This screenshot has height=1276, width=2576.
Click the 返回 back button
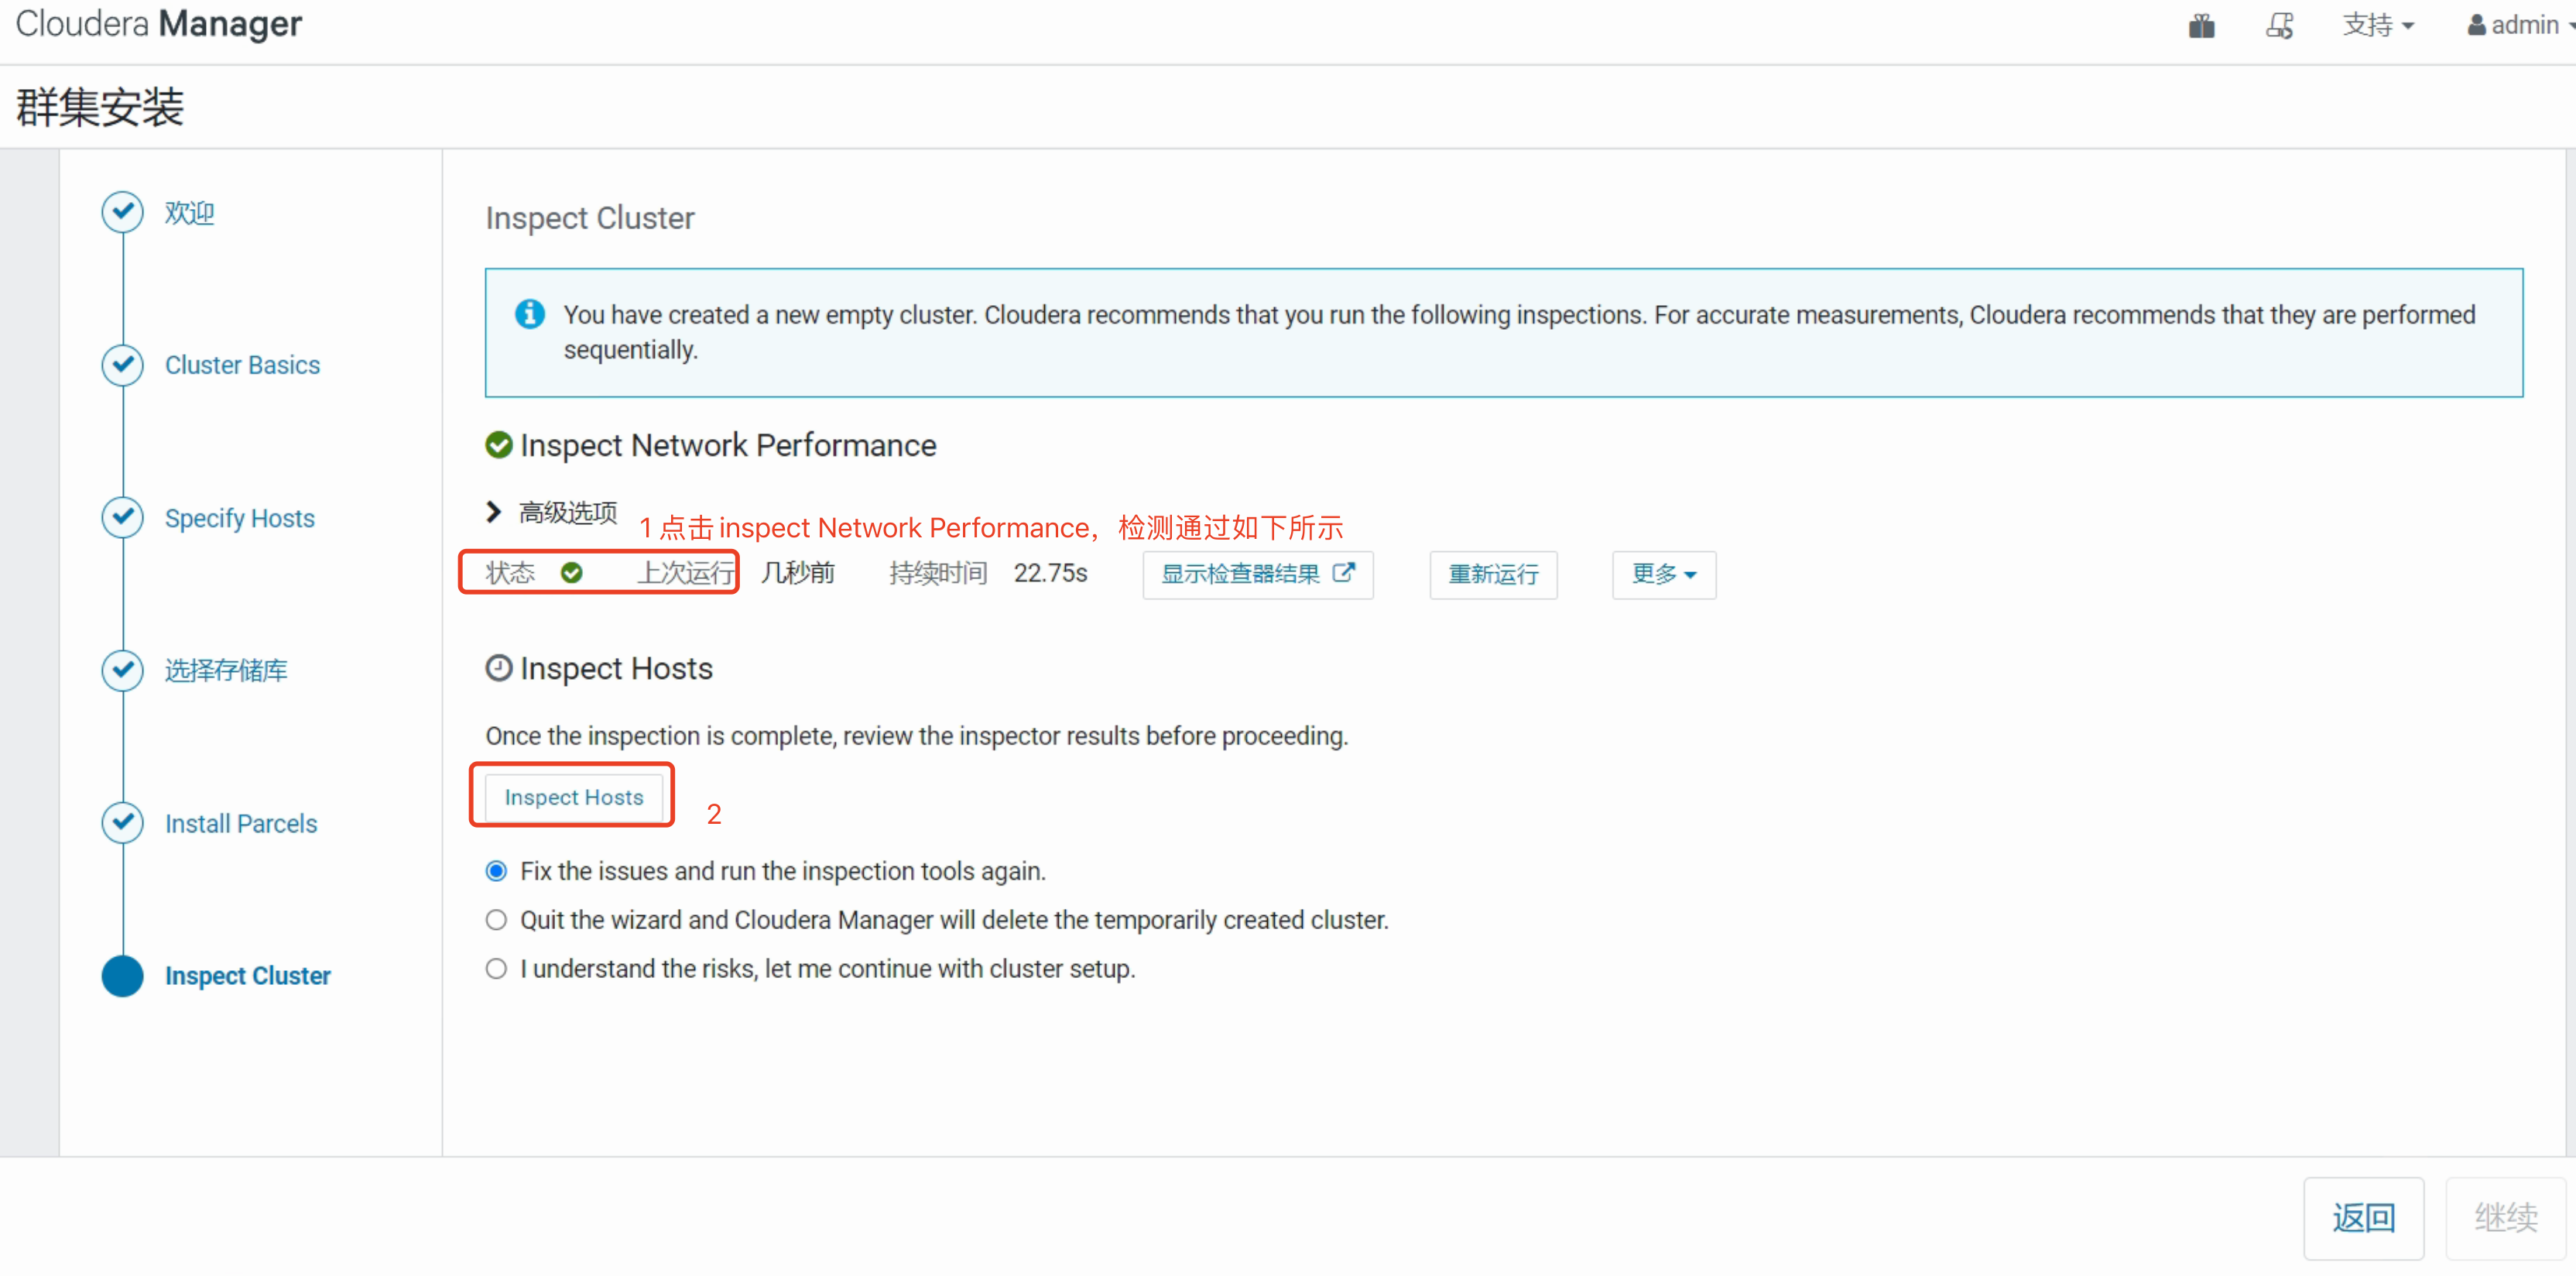point(2362,1217)
